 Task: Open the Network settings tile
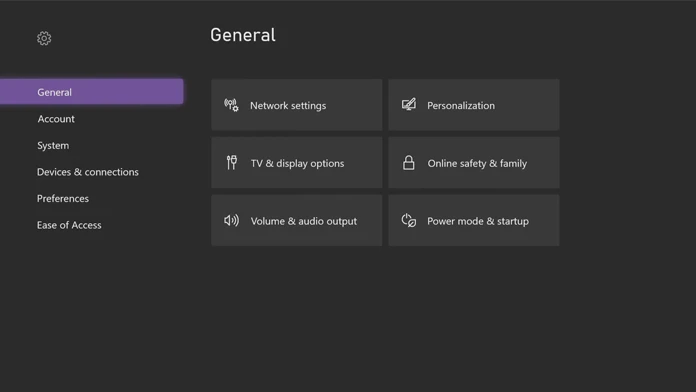[297, 105]
